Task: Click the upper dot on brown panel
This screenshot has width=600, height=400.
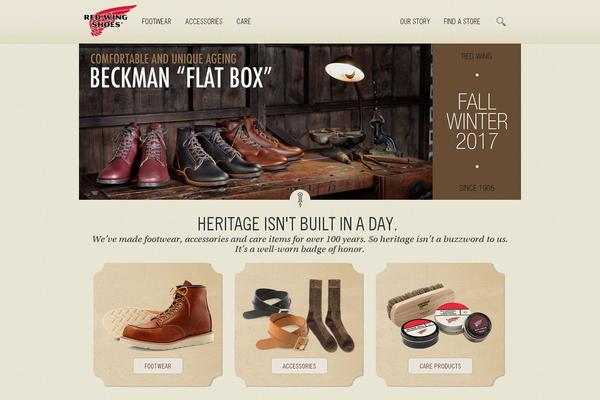Action: [x=477, y=75]
